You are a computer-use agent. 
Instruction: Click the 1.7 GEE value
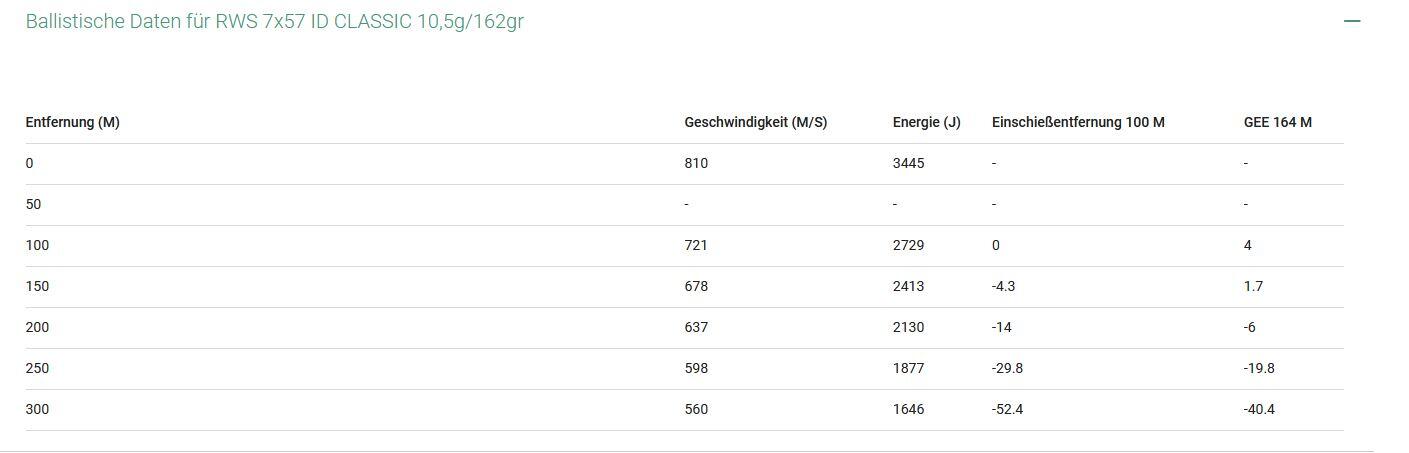pos(1253,286)
